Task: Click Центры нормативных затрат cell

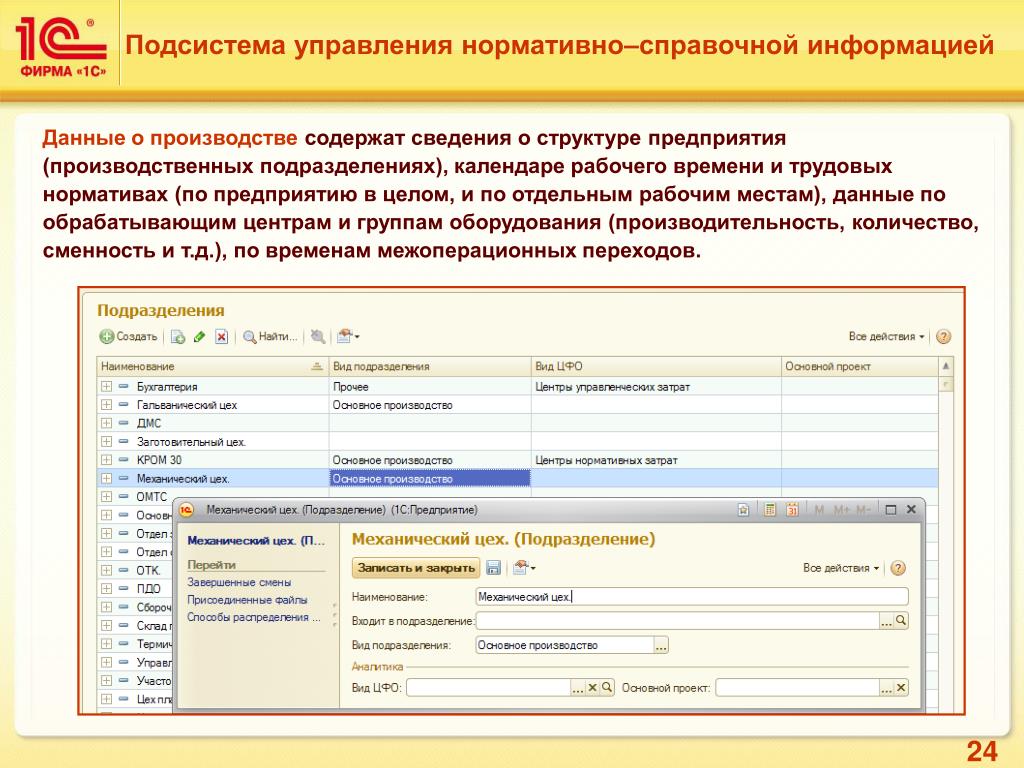Action: tap(656, 460)
